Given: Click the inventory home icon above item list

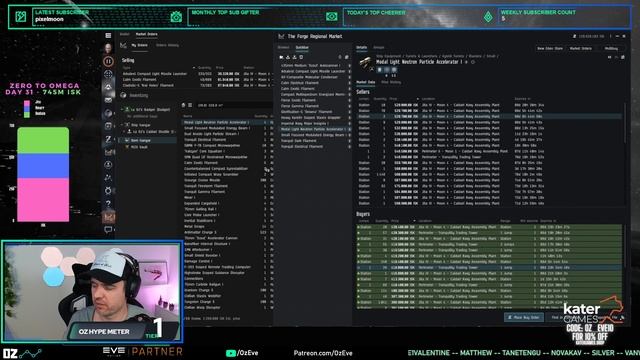Looking at the screenshot, I should 183,105.
